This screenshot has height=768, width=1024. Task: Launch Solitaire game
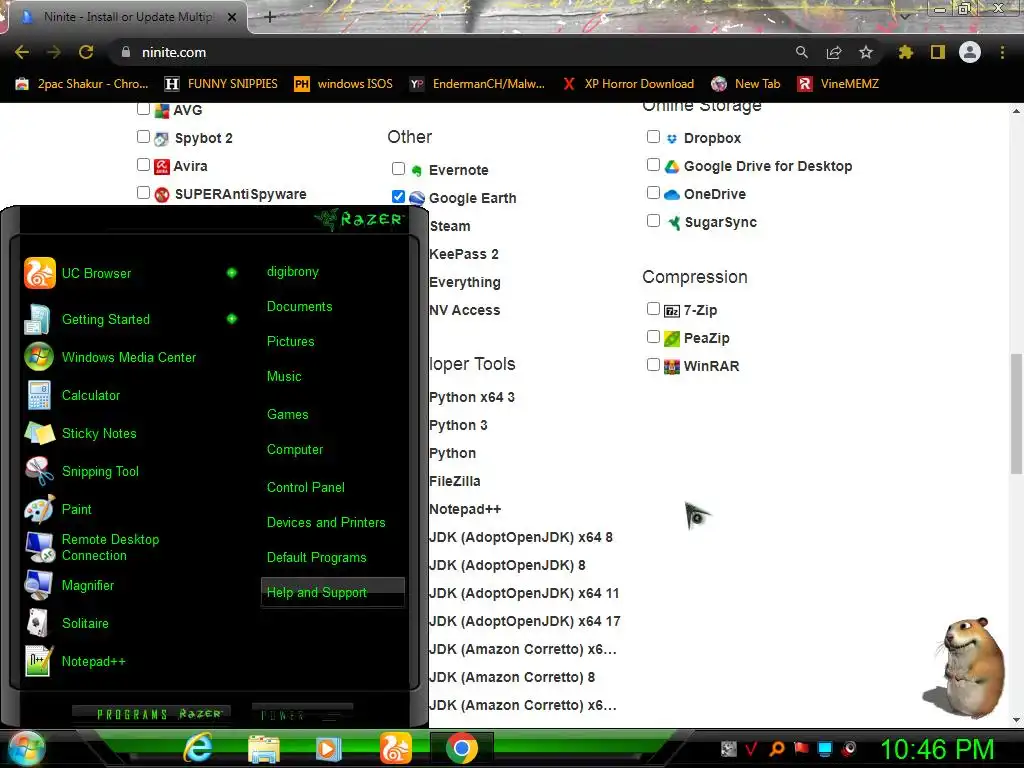tap(67, 623)
